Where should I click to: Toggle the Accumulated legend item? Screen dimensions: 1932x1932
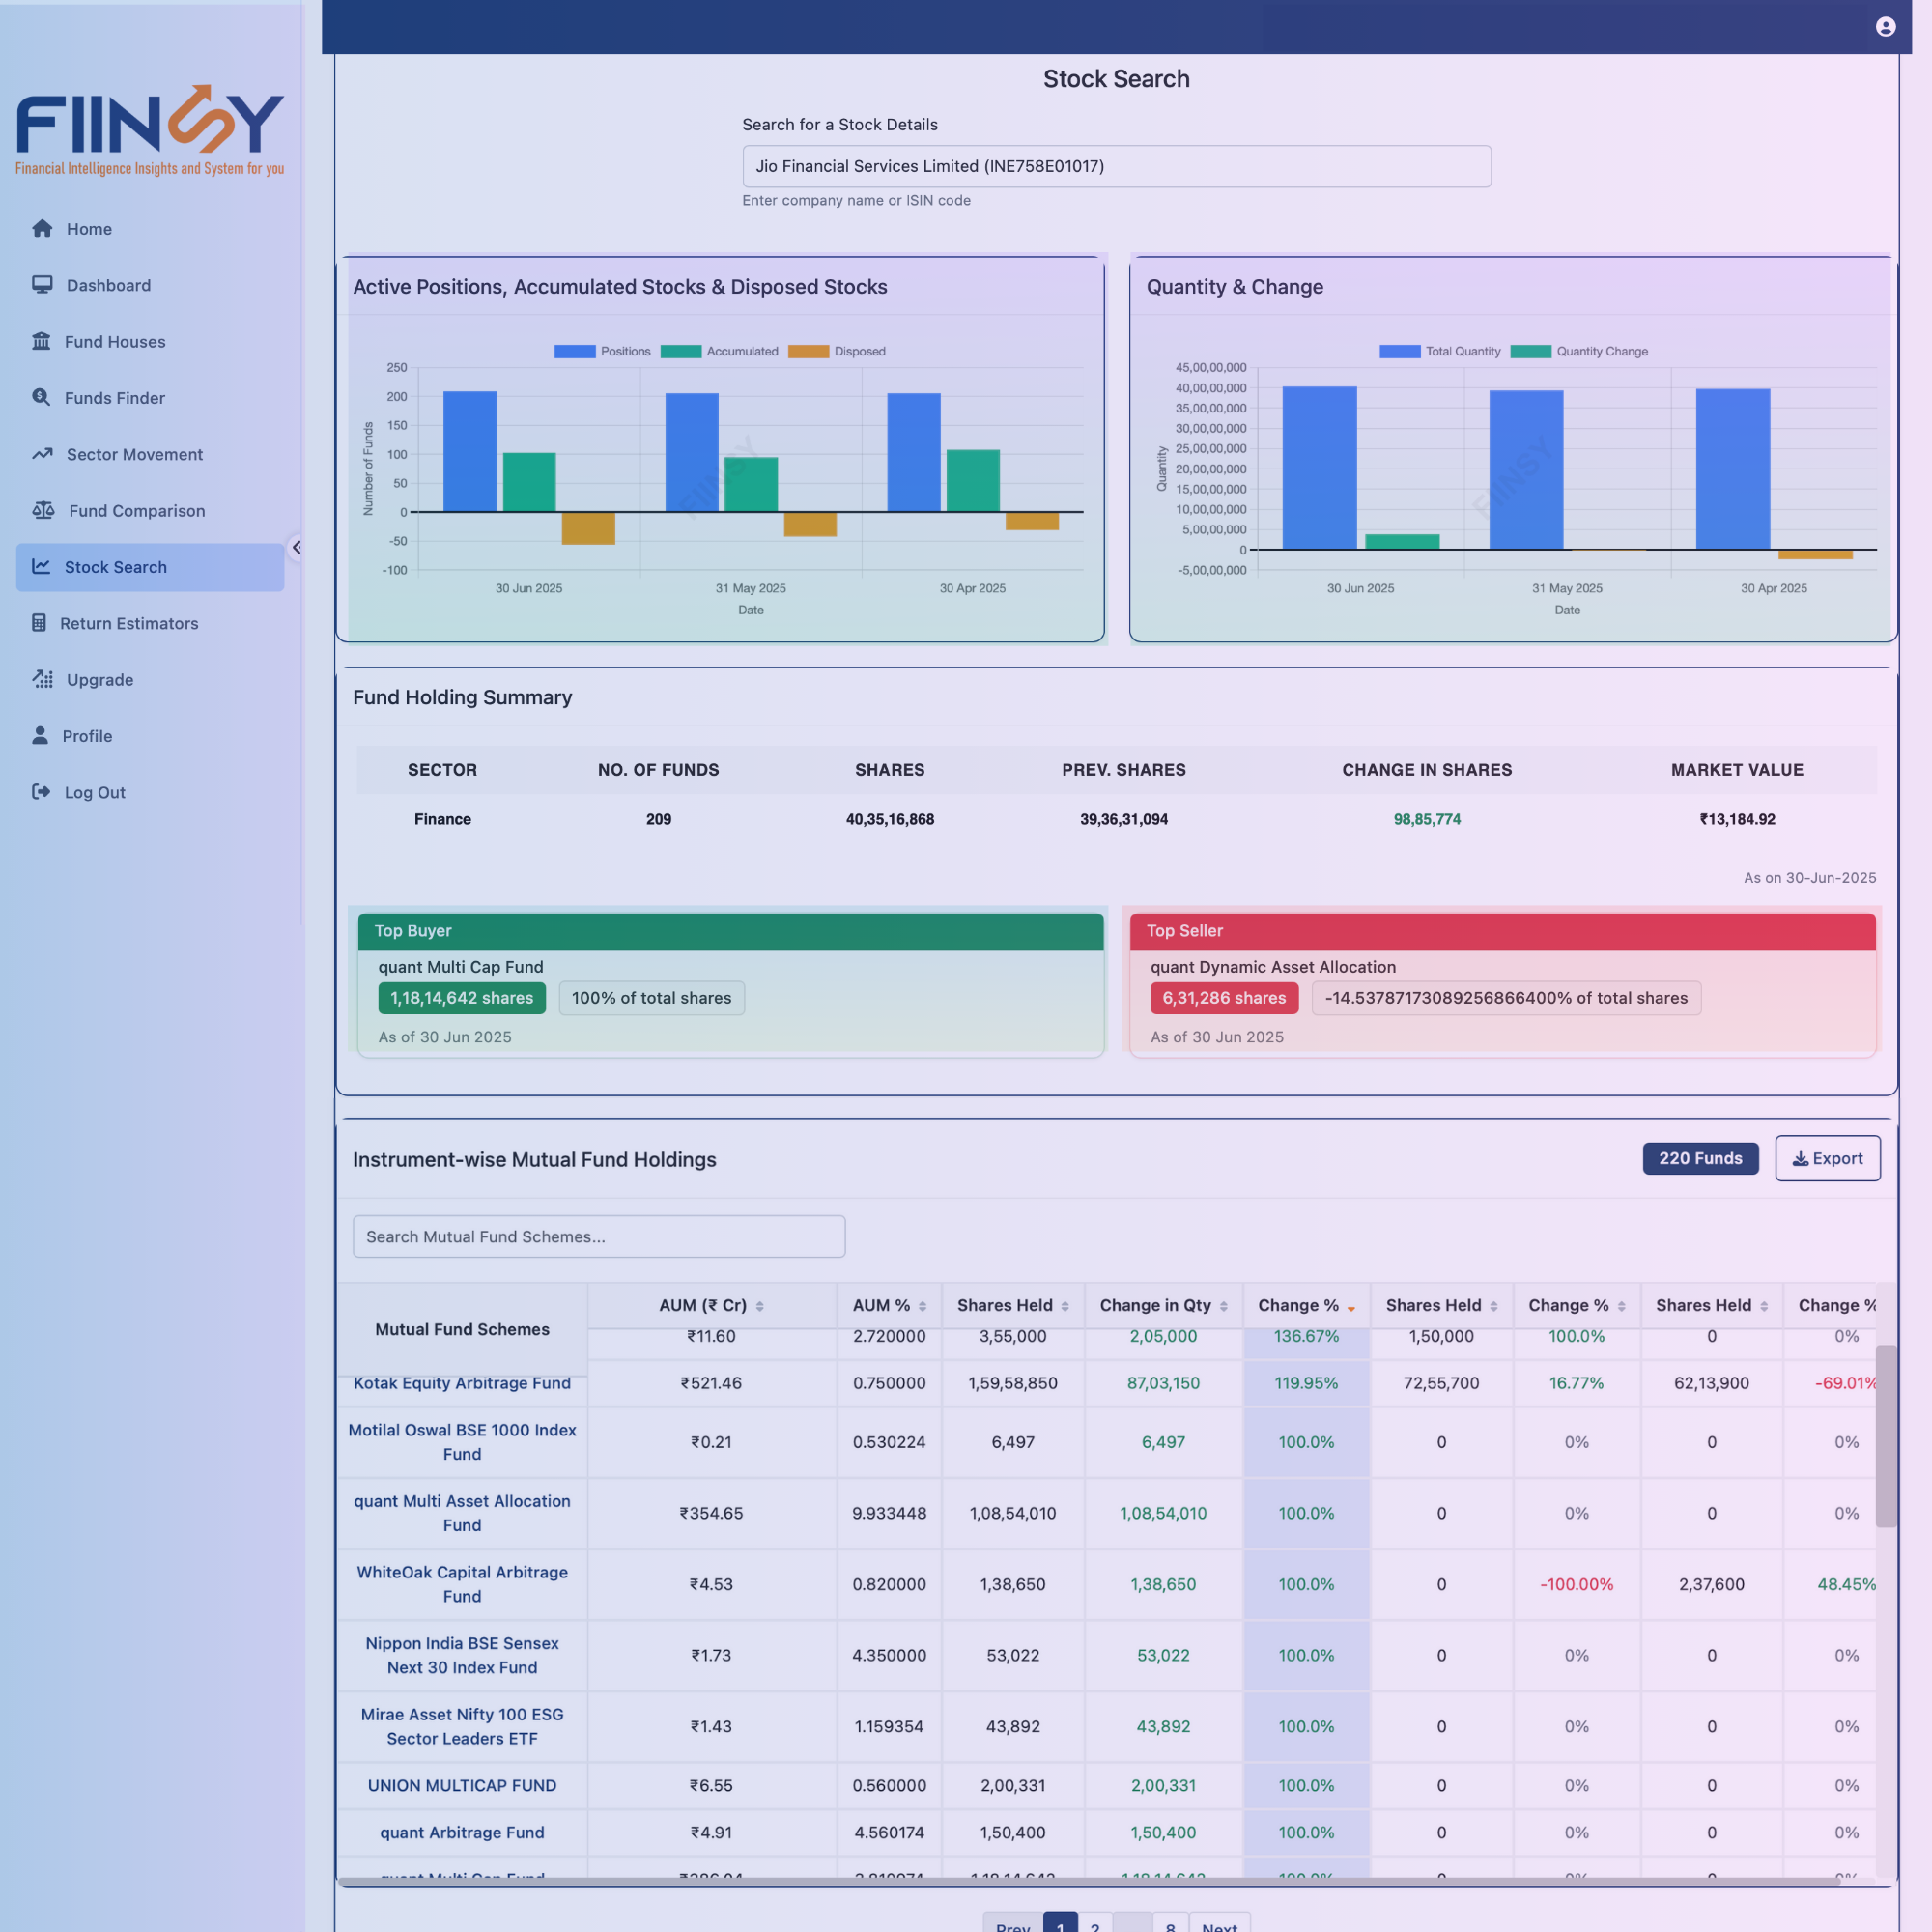click(719, 351)
